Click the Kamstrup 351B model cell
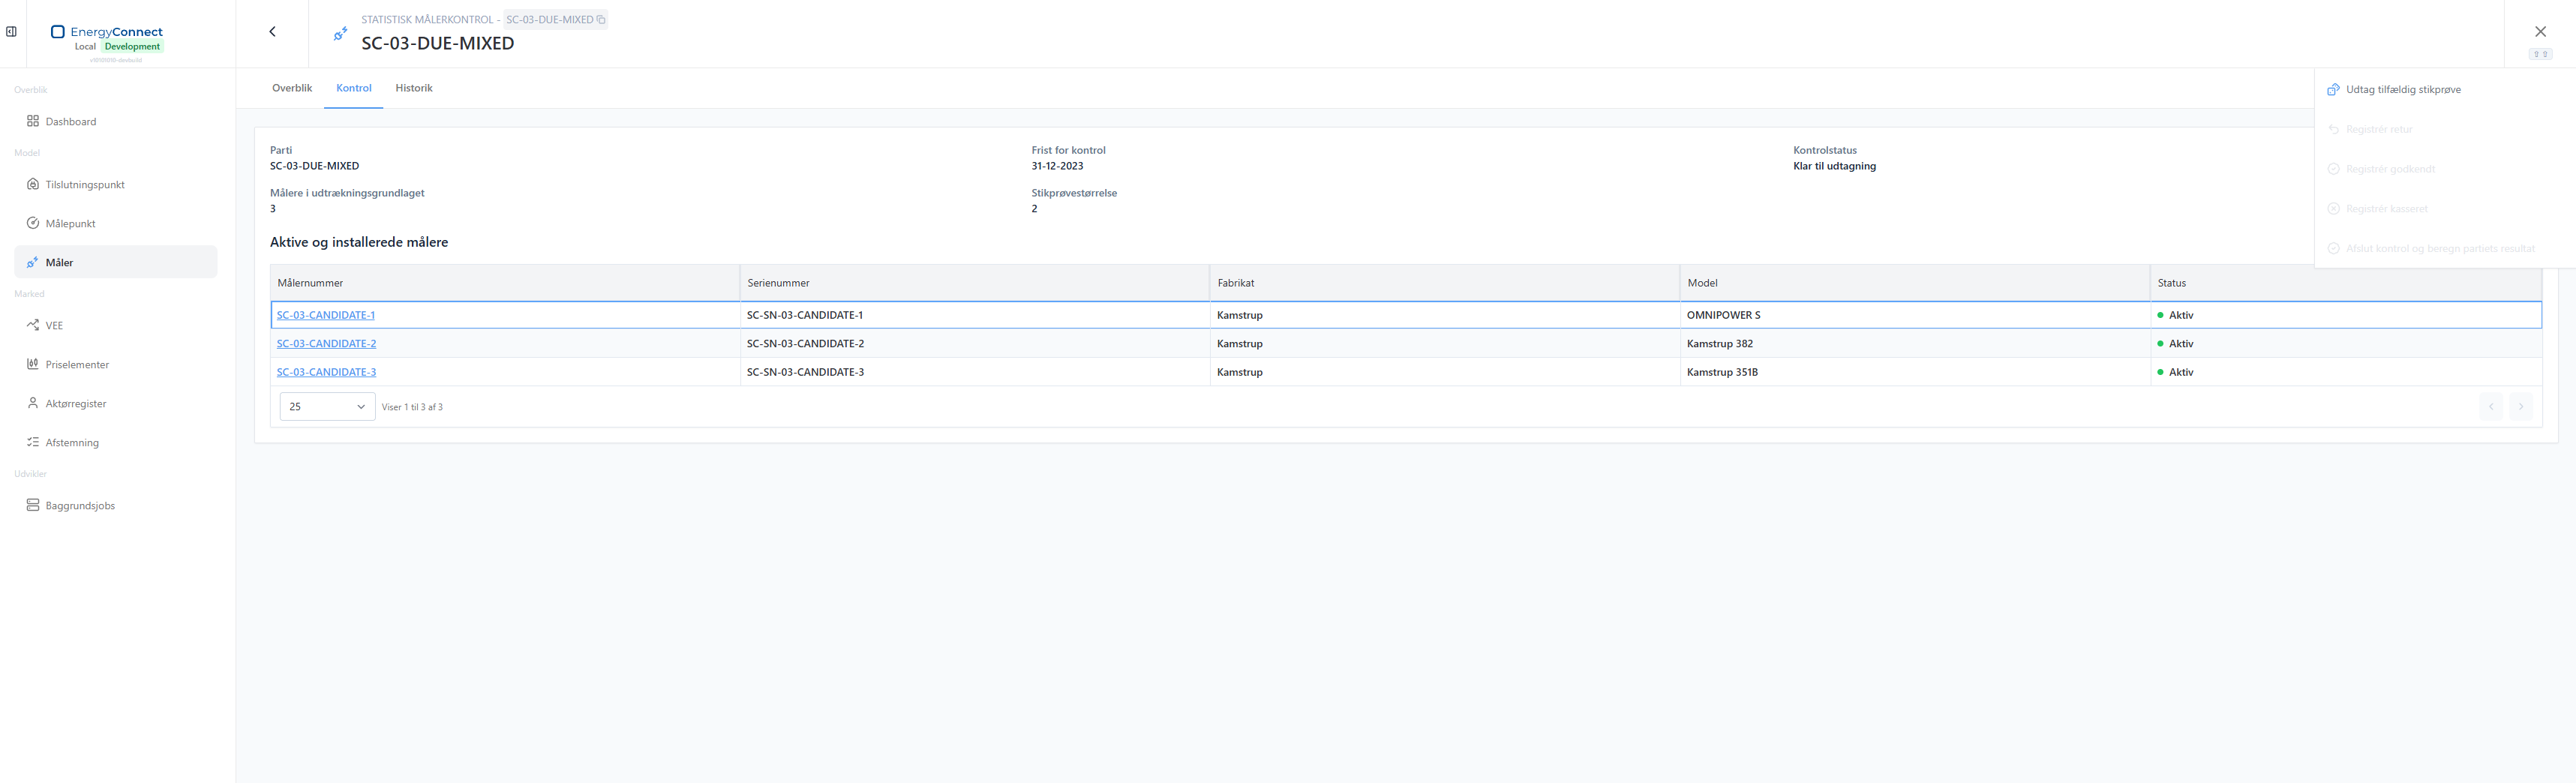Image resolution: width=2576 pixels, height=783 pixels. pyautogui.click(x=1915, y=372)
